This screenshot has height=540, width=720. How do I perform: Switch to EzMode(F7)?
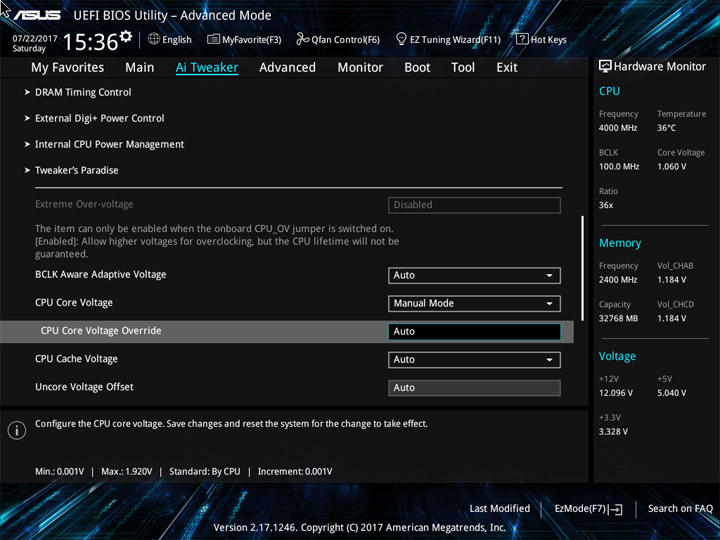tap(581, 509)
